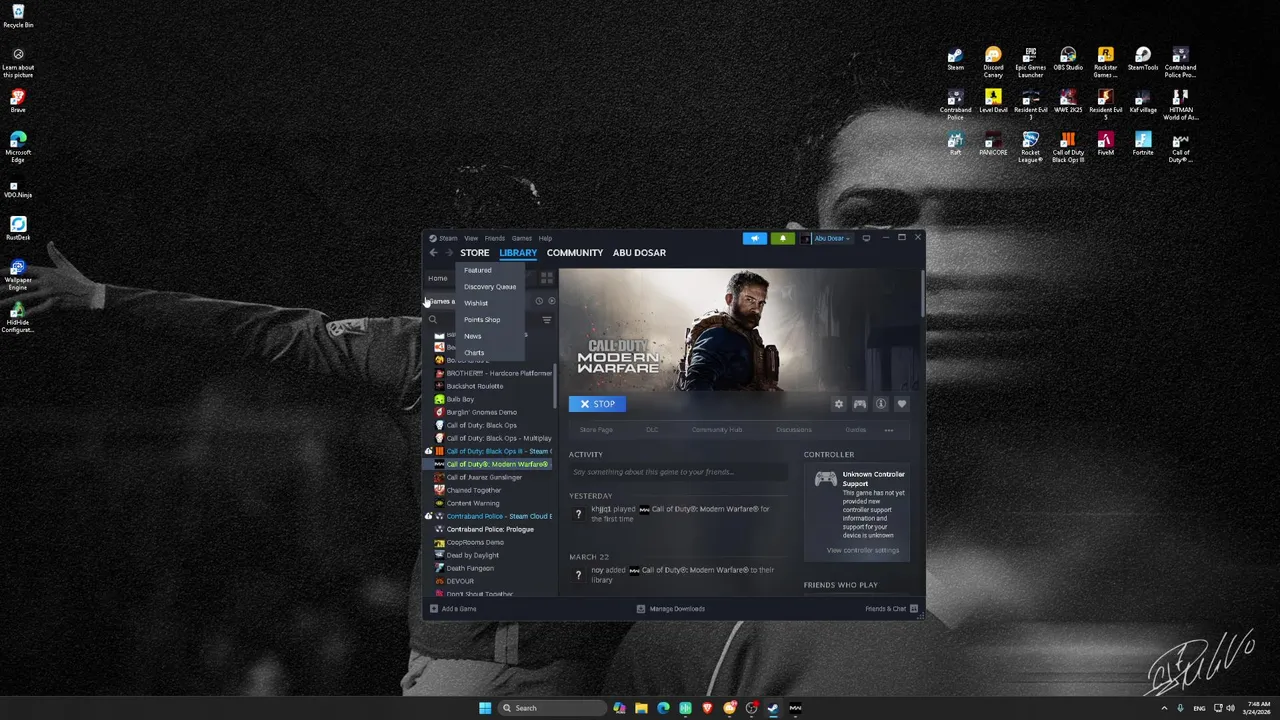Click the ready-to-play icon in the library sidebar
Viewport: 1280px width, 720px height.
pyautogui.click(x=551, y=301)
